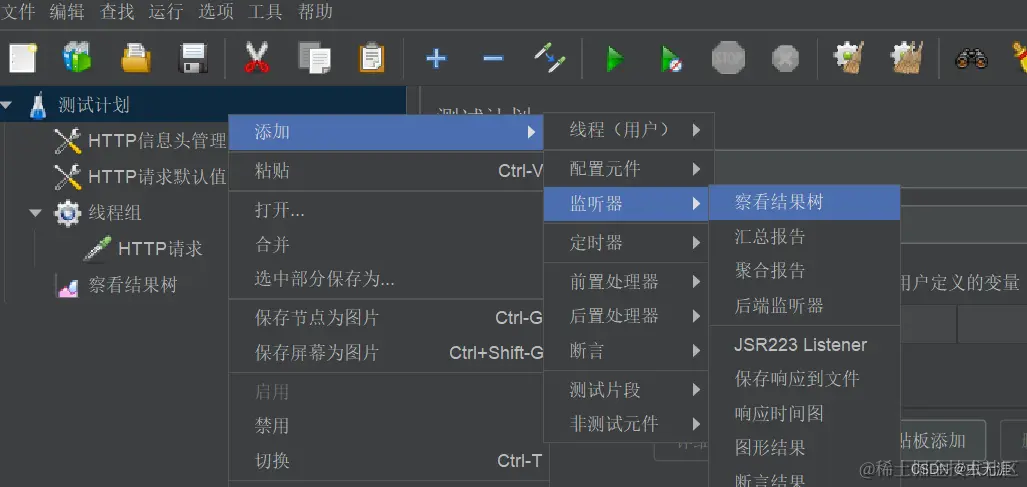
Task: Select 添加 in the context menu
Action: pyautogui.click(x=386, y=132)
